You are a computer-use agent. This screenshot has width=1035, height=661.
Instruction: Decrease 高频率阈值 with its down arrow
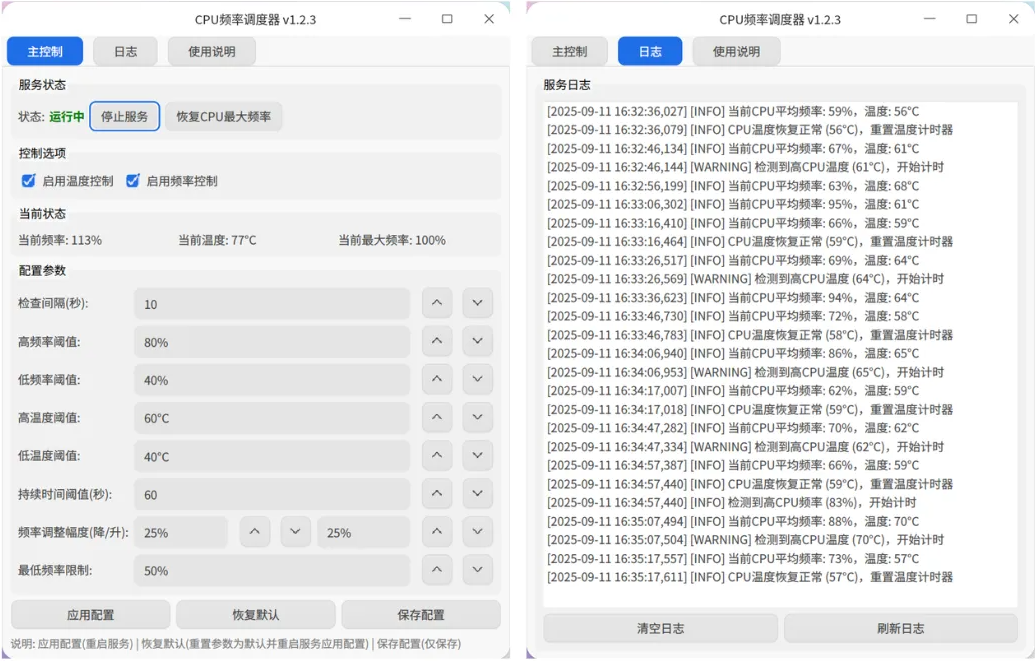point(477,341)
